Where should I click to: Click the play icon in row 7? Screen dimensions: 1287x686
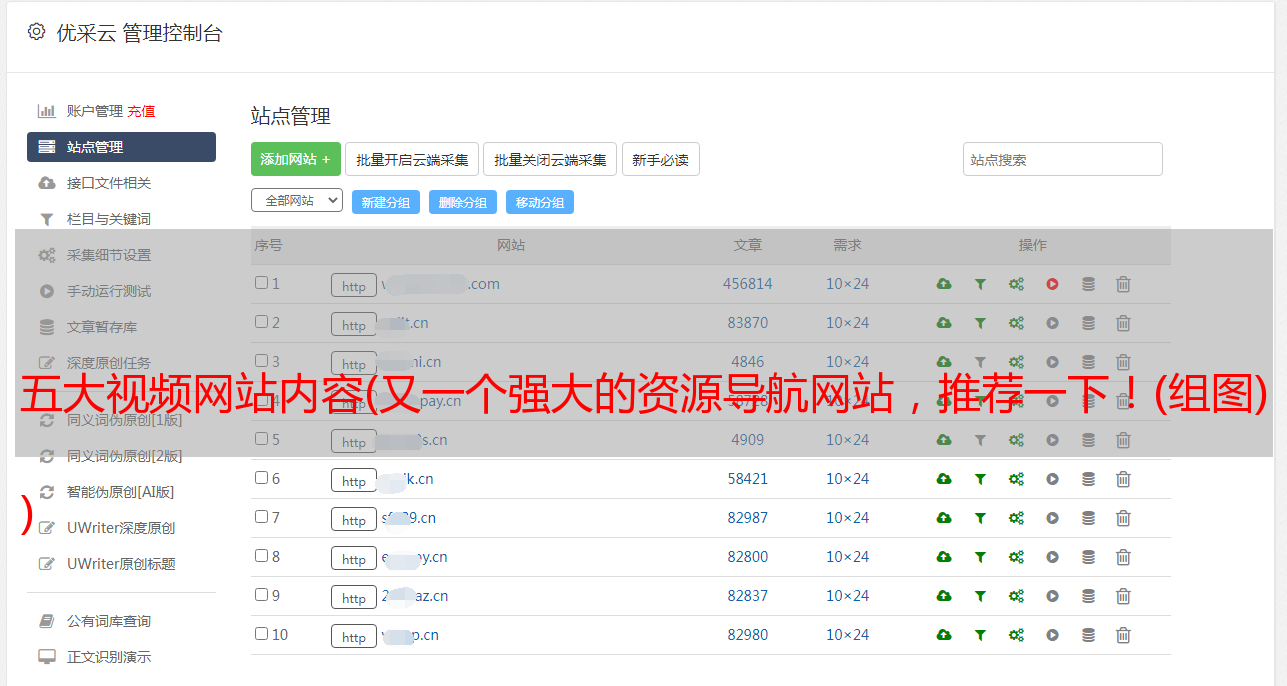[1052, 518]
